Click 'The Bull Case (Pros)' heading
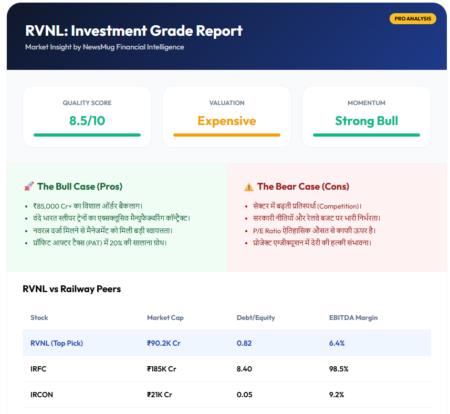Viewport: 450px width, 414px height. [x=80, y=186]
